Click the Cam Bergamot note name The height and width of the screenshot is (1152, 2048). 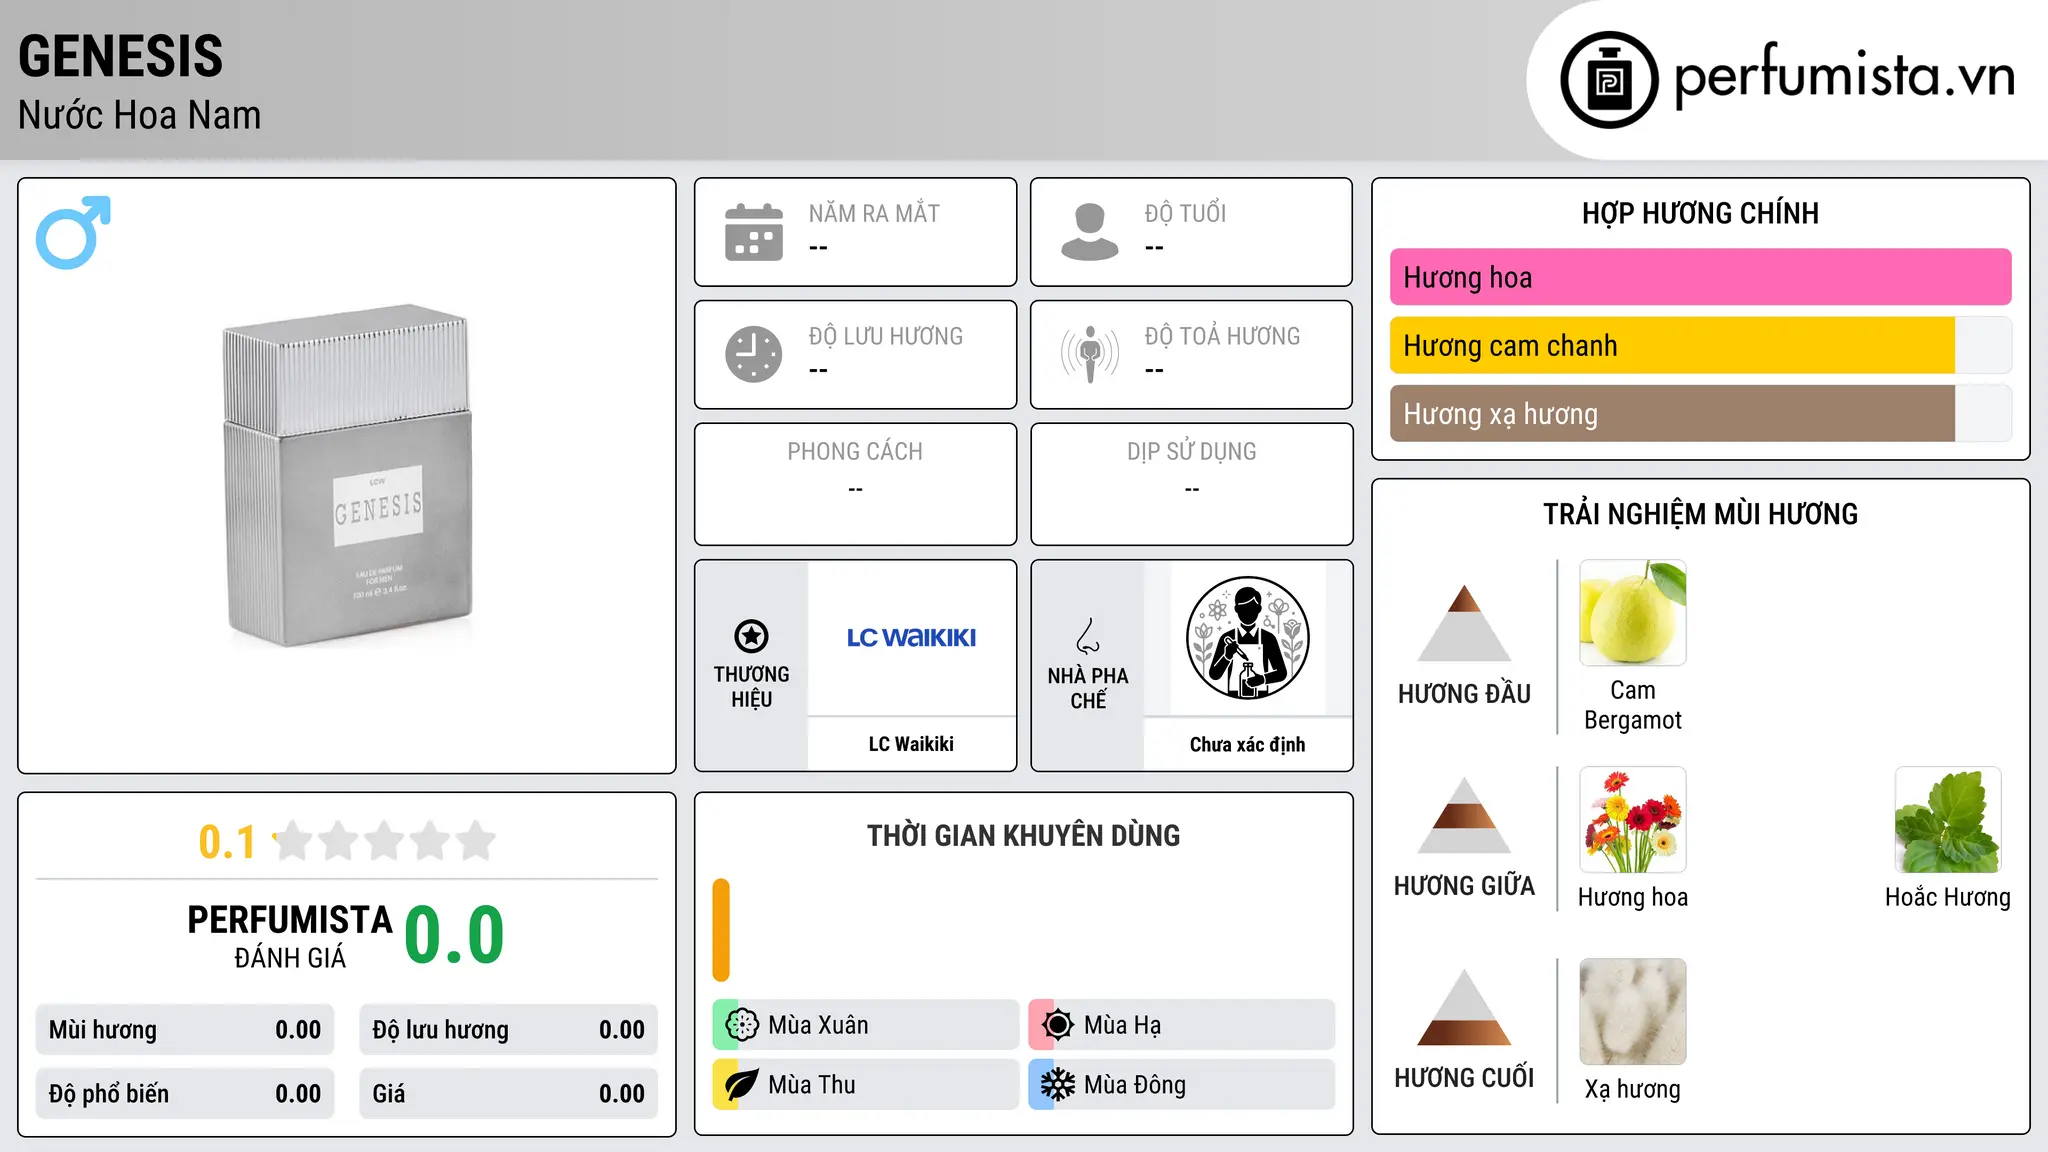point(1633,705)
